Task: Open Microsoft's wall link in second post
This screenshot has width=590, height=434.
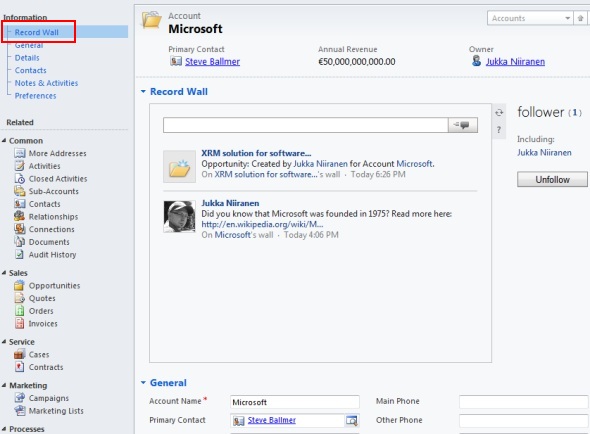Action: pos(233,235)
